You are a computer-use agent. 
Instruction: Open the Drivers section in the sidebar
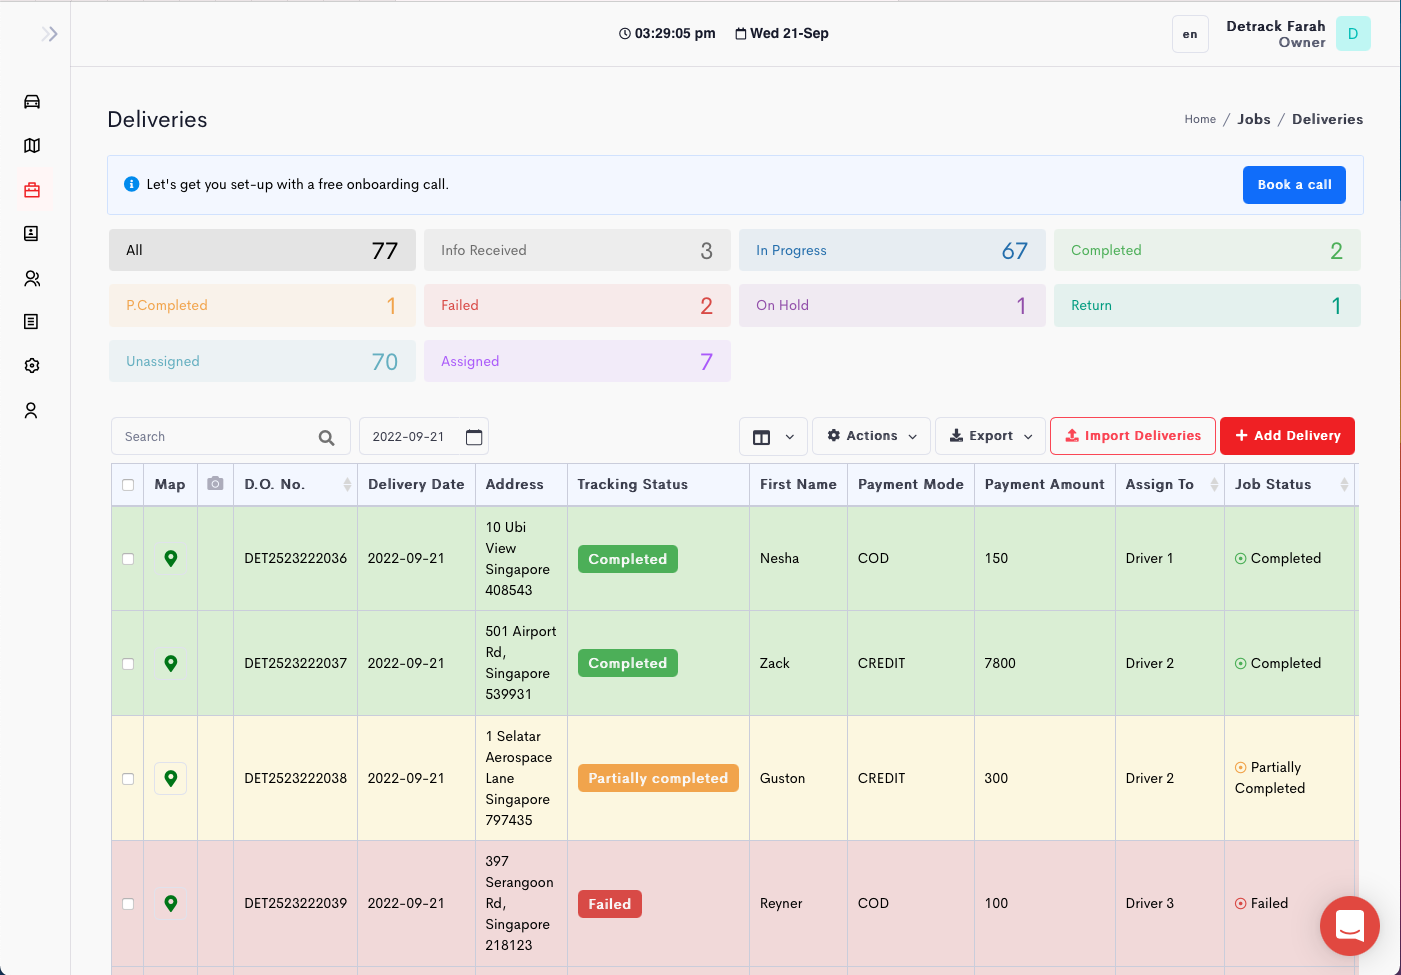click(x=31, y=277)
